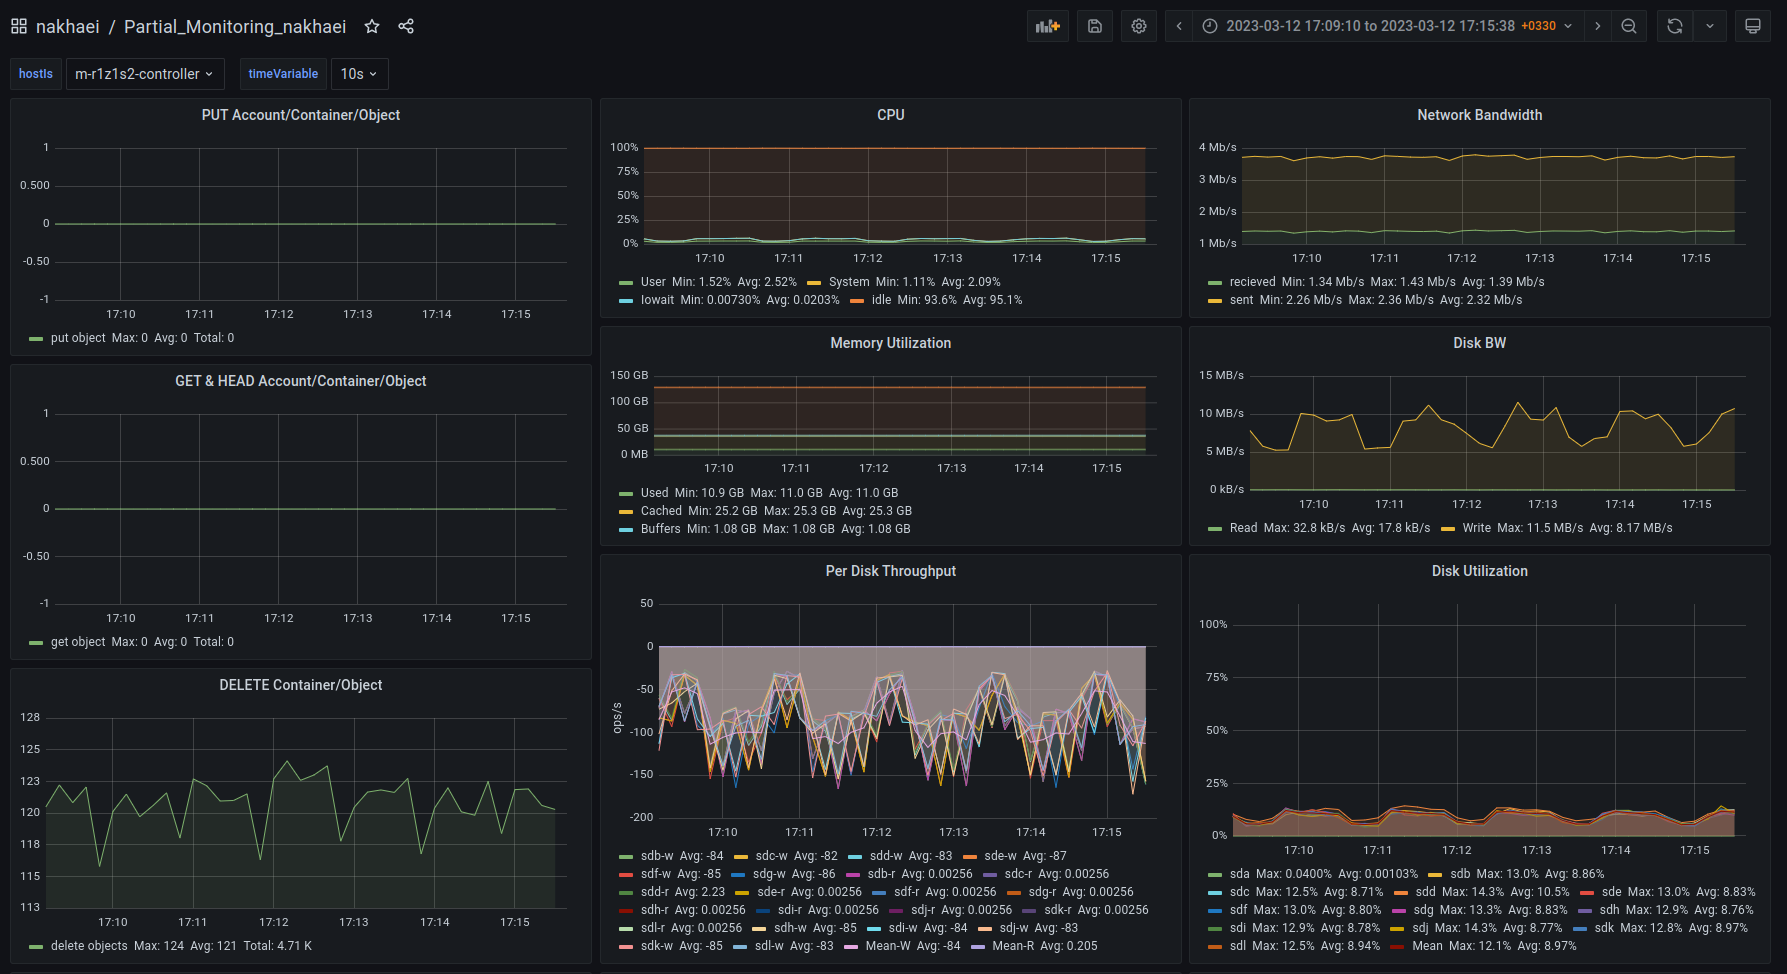Refresh the dashboard
The height and width of the screenshot is (974, 1787).
tap(1675, 26)
